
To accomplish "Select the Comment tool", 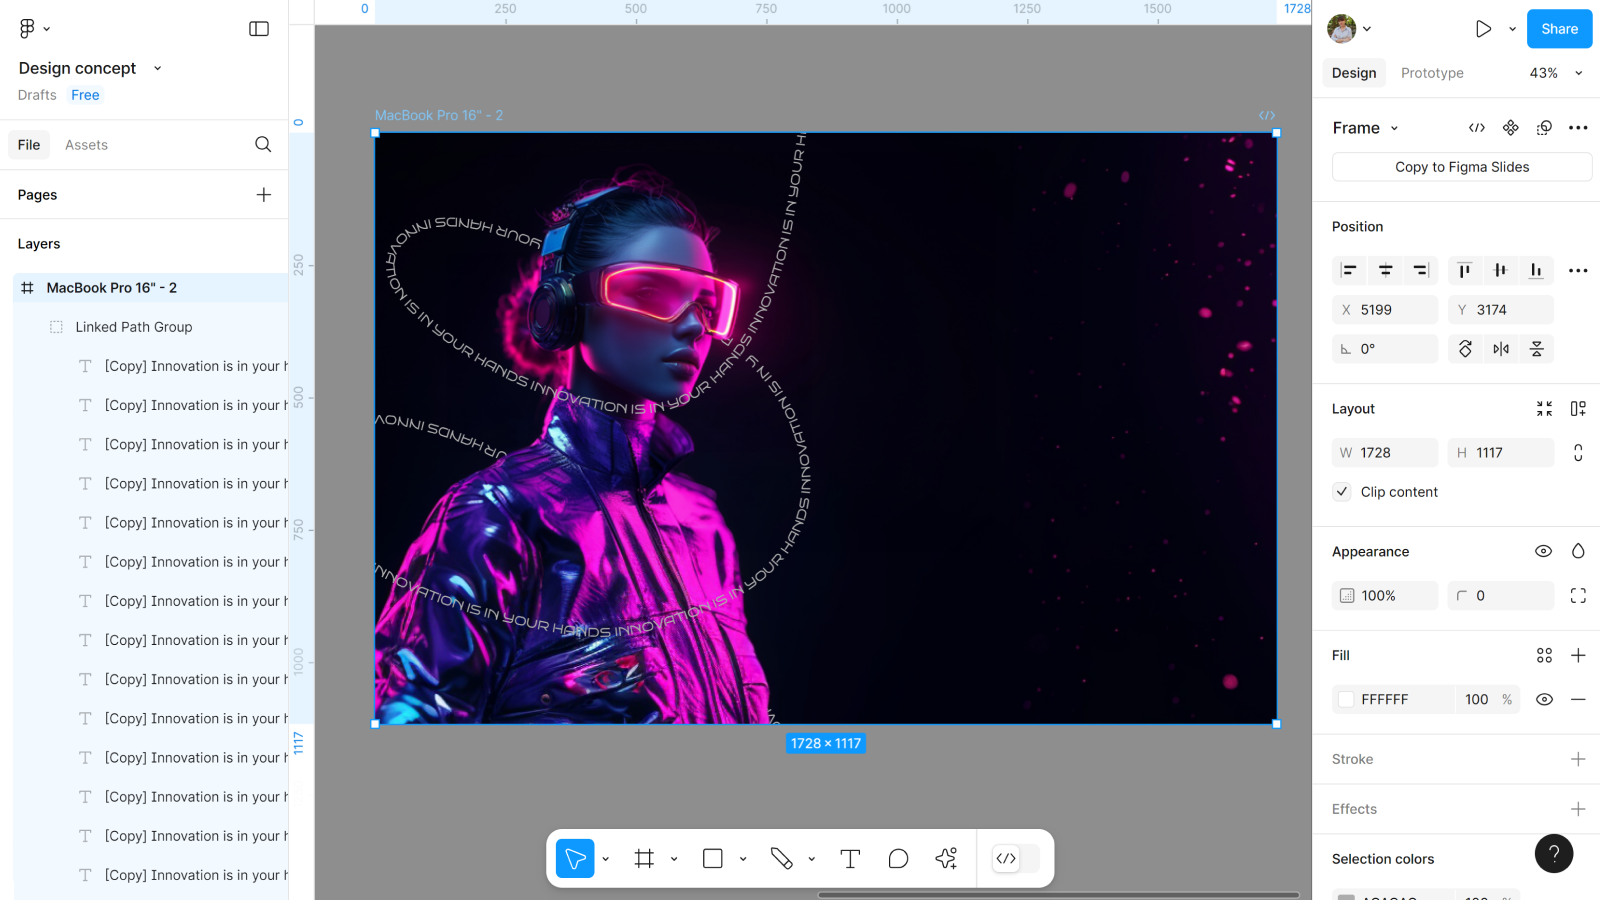I will point(898,859).
